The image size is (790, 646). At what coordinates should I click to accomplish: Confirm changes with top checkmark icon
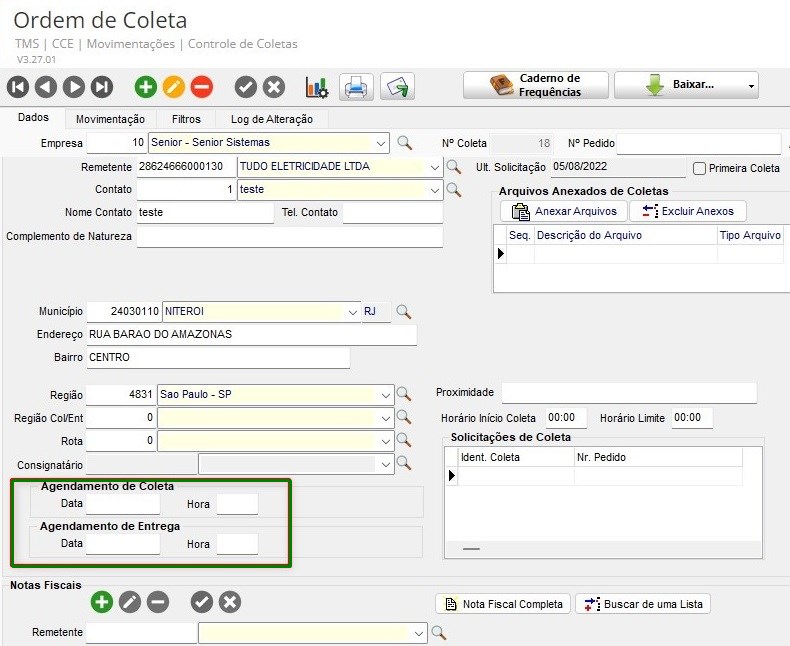(x=246, y=87)
